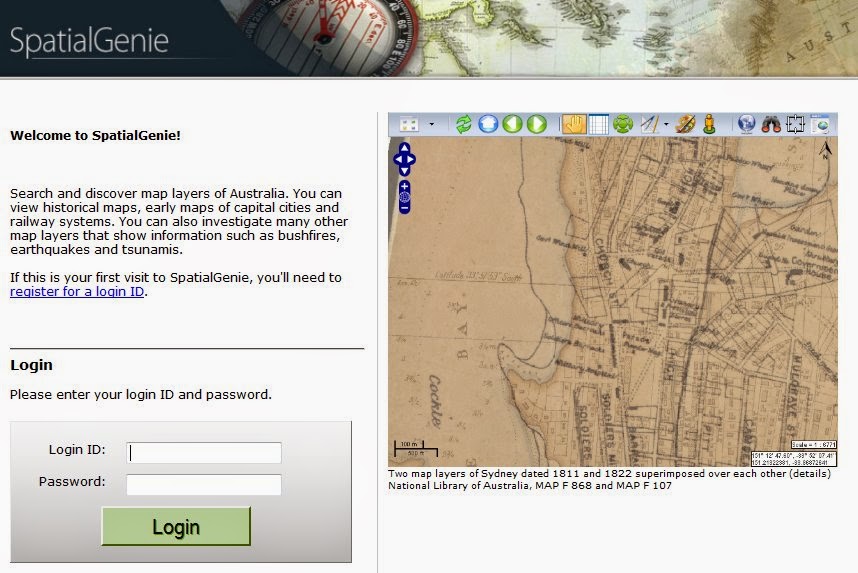Open the map overview window icon

point(820,124)
